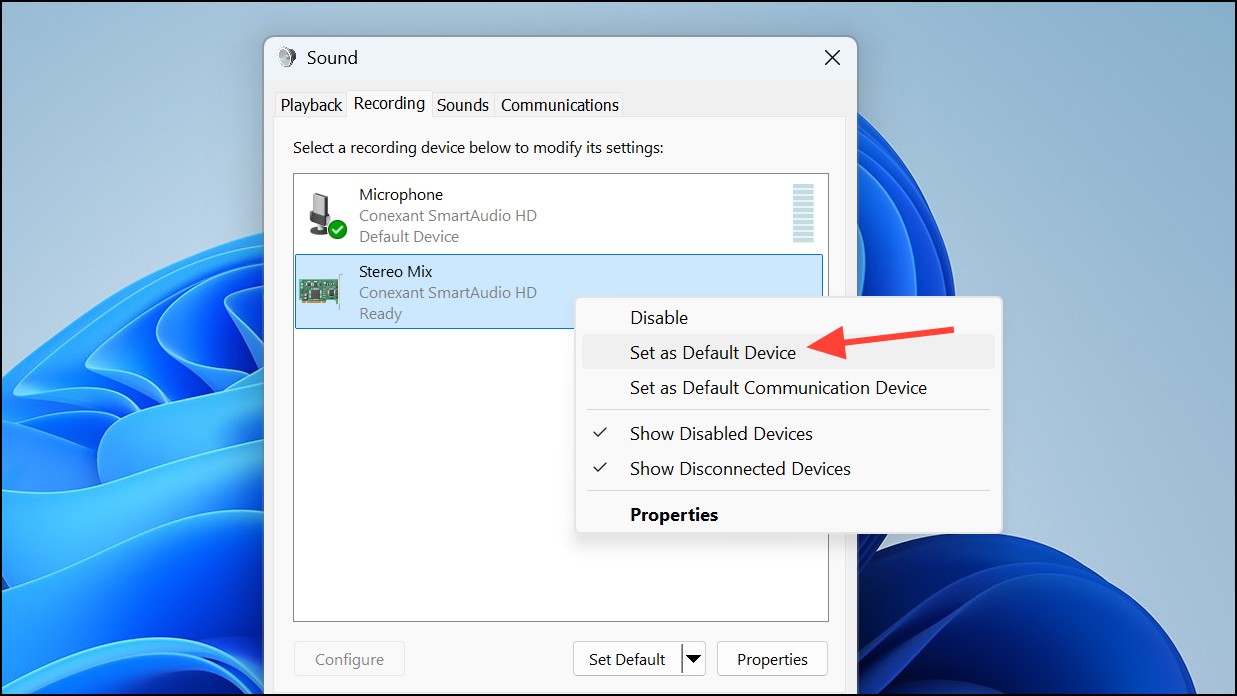Toggle Show Disconnected Devices option
The height and width of the screenshot is (696, 1237).
[739, 468]
